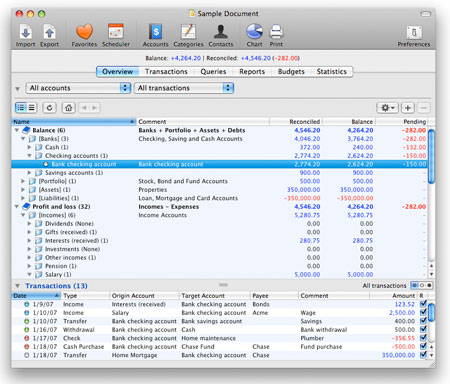Open the All accounts dropdown
This screenshot has height=384, width=450.
pyautogui.click(x=78, y=88)
